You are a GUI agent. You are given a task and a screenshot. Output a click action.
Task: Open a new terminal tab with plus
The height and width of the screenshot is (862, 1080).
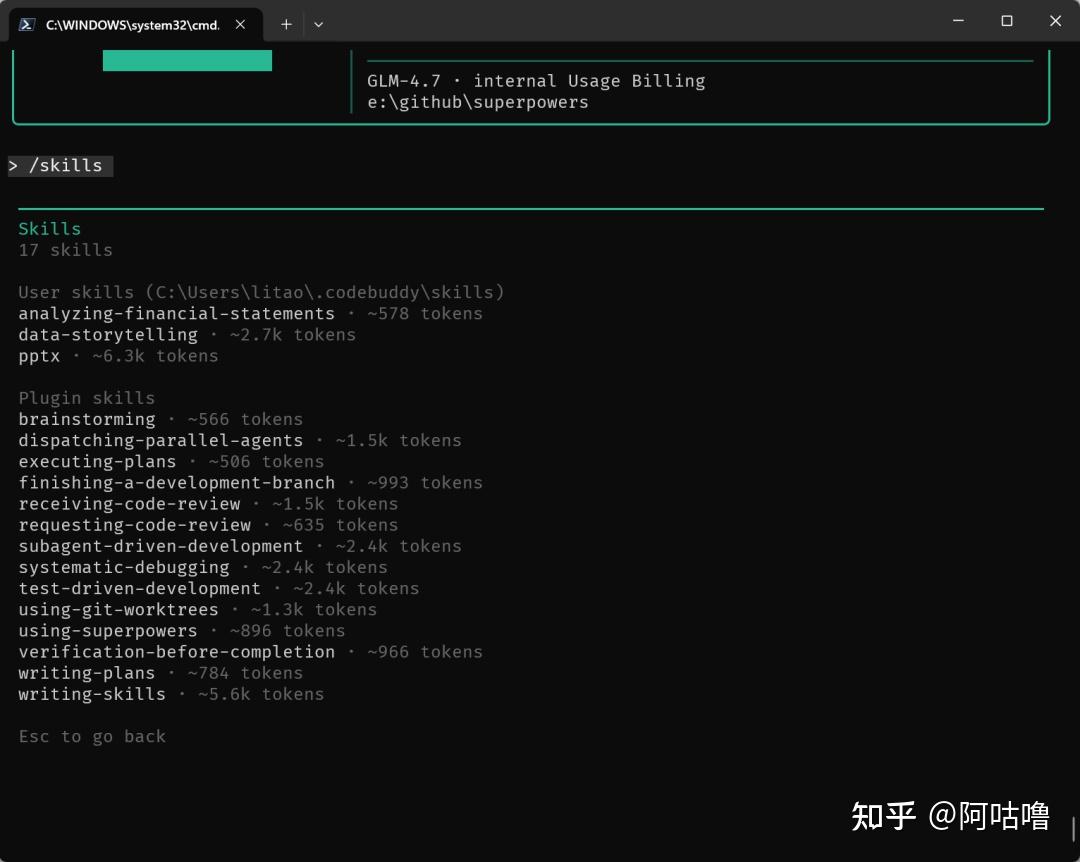286,25
